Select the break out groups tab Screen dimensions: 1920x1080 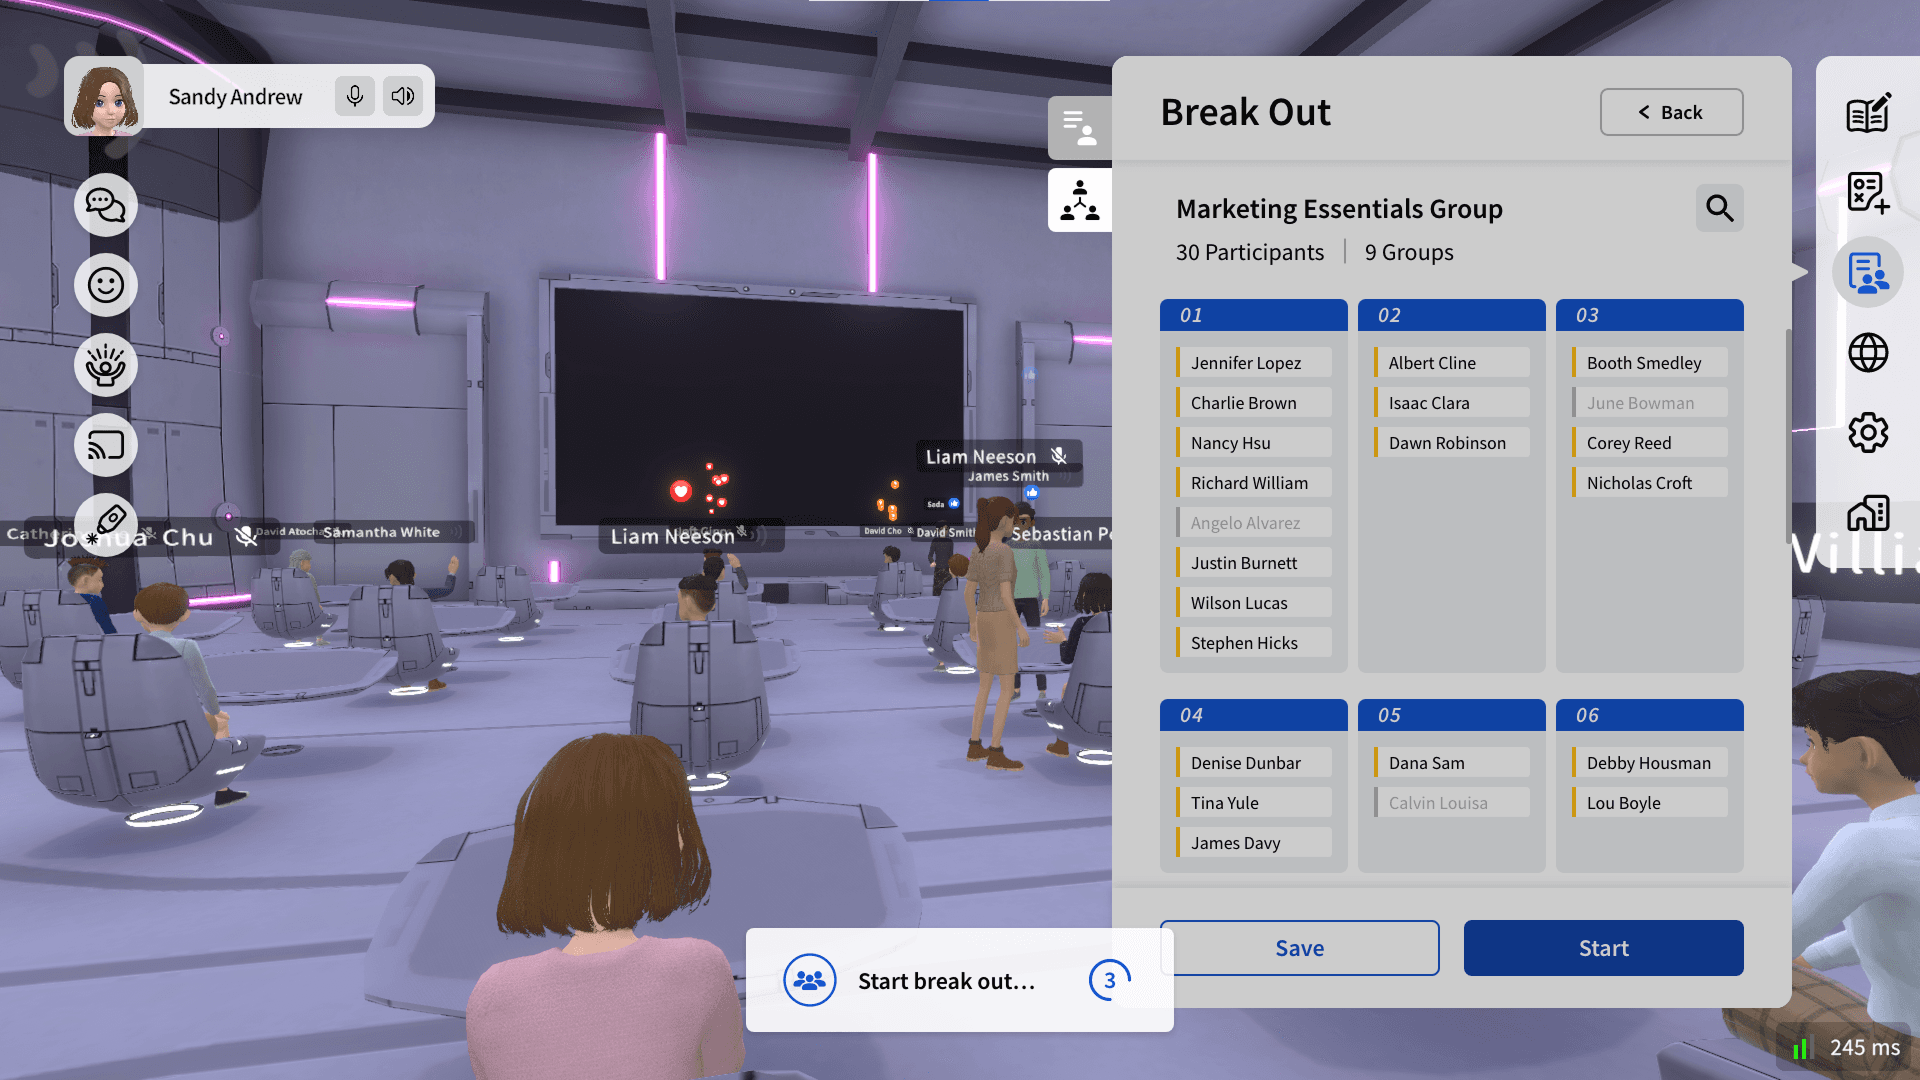tap(1079, 200)
